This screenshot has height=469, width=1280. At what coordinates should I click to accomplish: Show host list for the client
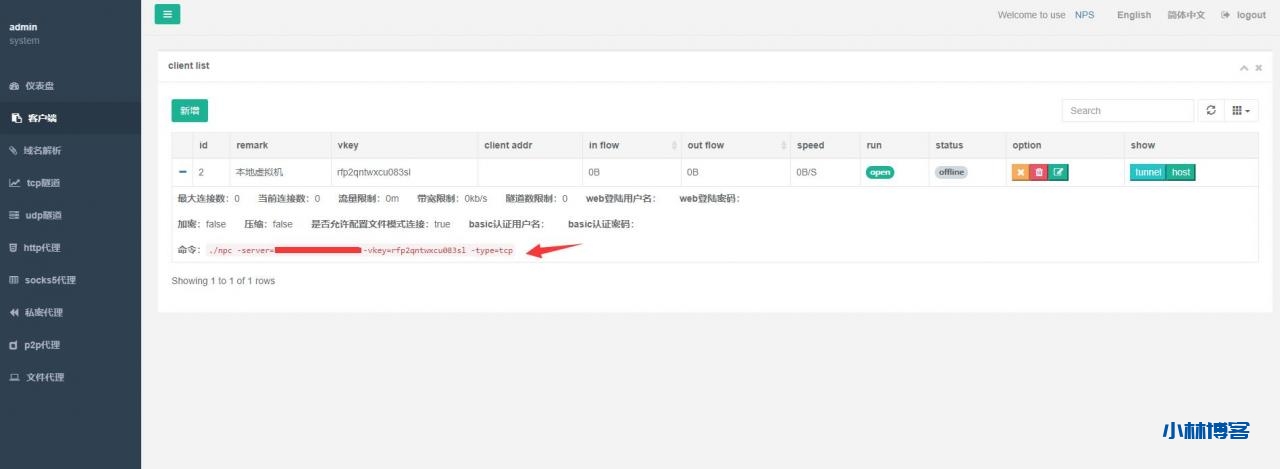tap(1181, 172)
